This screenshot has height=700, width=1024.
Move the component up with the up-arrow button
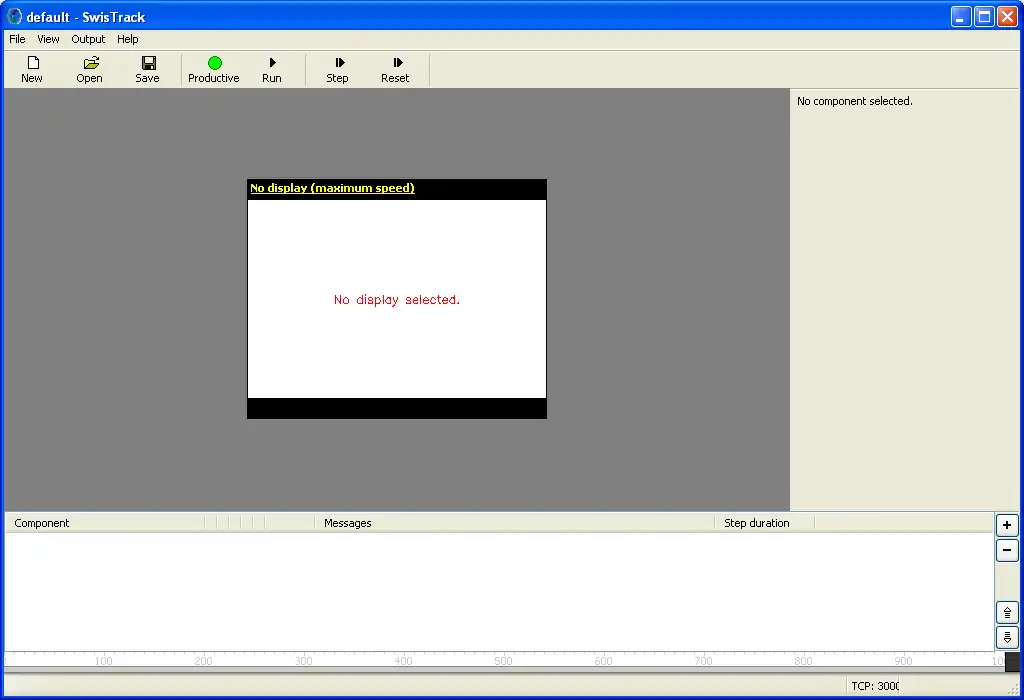(x=1007, y=613)
